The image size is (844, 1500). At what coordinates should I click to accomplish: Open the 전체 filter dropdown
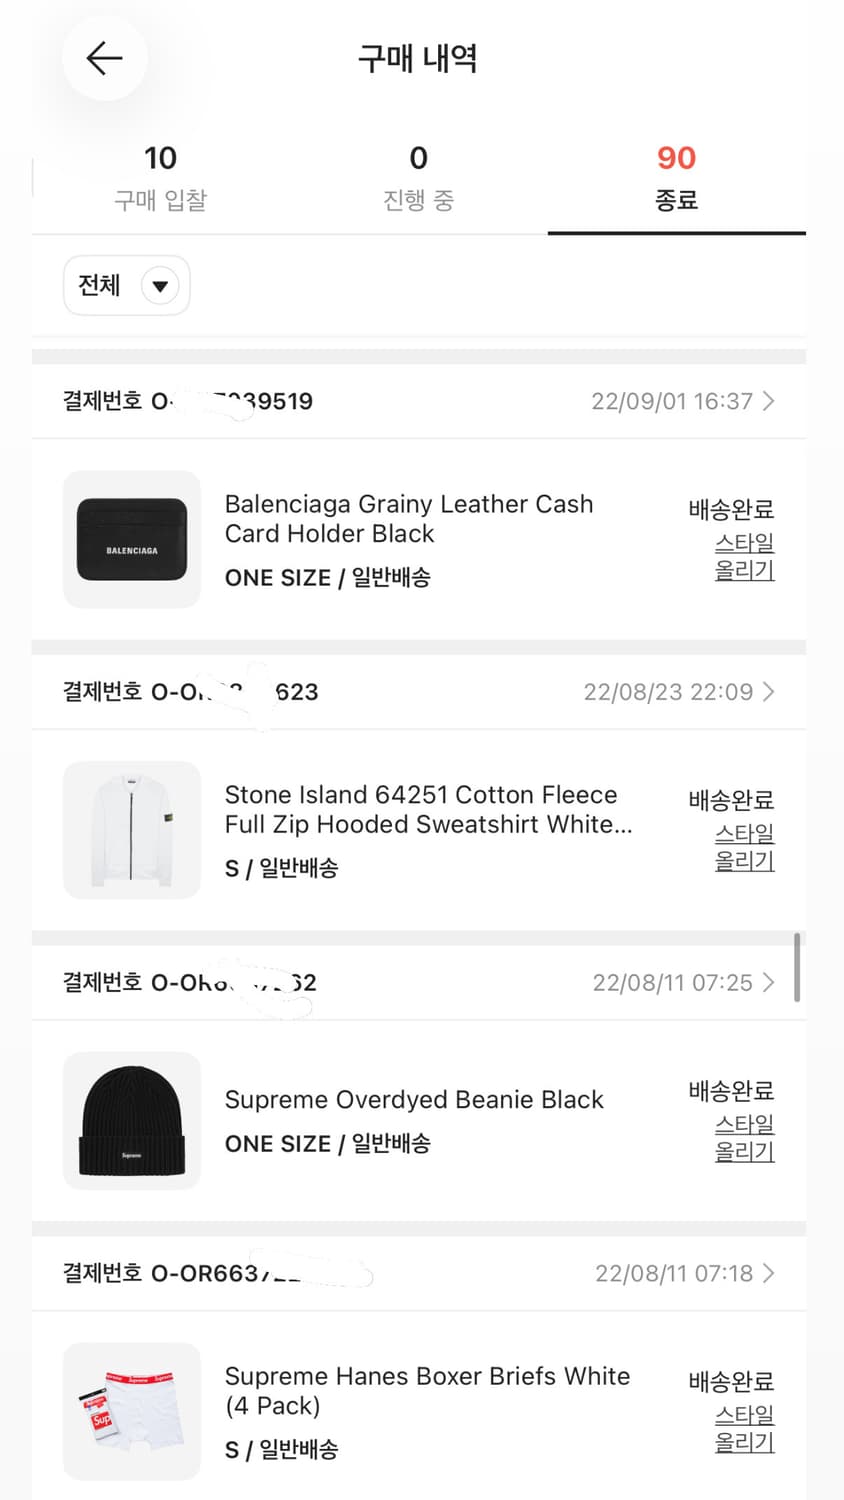click(x=126, y=286)
